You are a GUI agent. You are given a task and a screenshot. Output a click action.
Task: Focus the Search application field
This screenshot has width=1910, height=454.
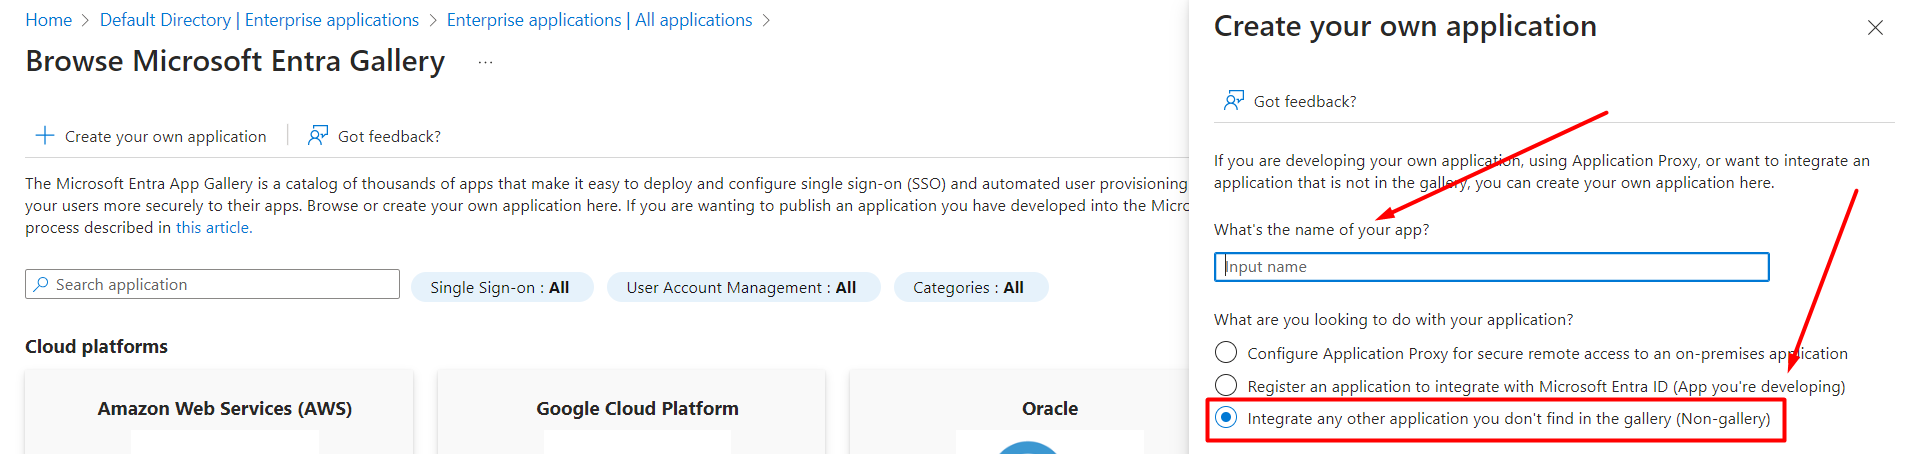pyautogui.click(x=212, y=285)
